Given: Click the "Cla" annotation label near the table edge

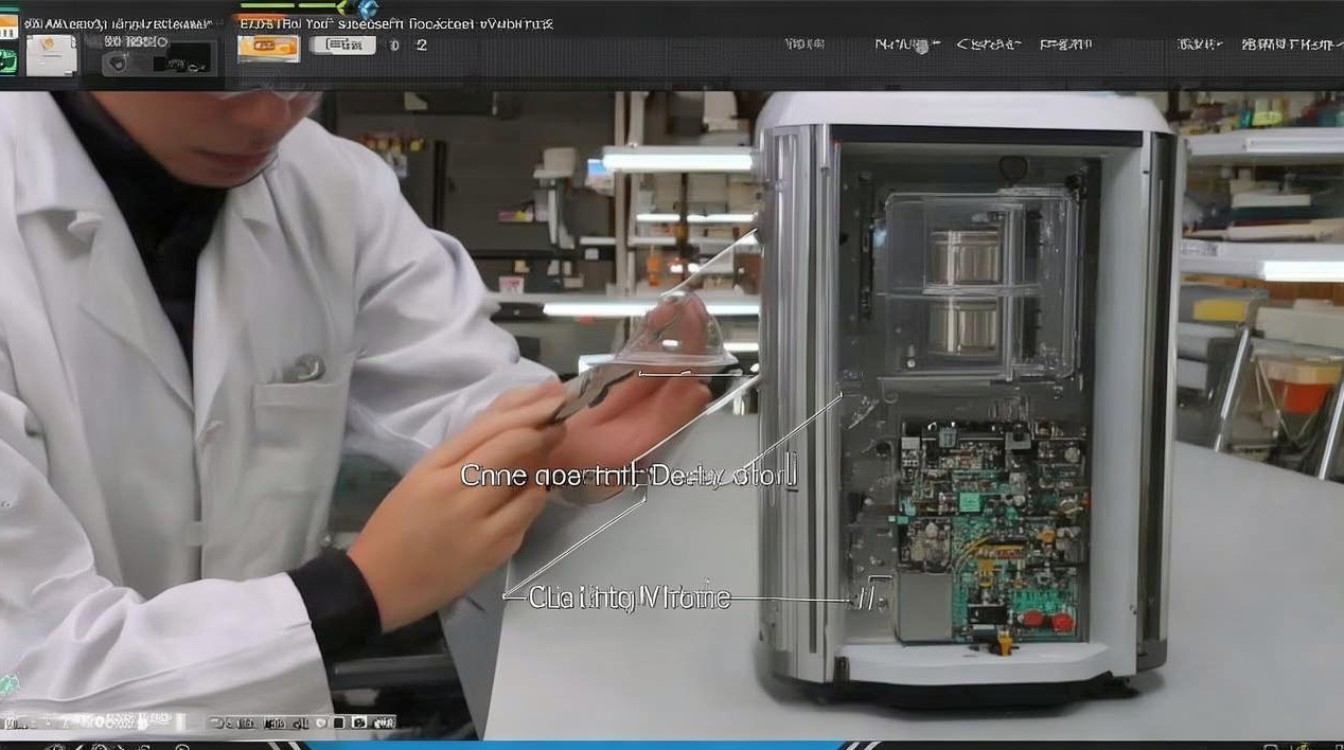Looking at the screenshot, I should (x=551, y=598).
